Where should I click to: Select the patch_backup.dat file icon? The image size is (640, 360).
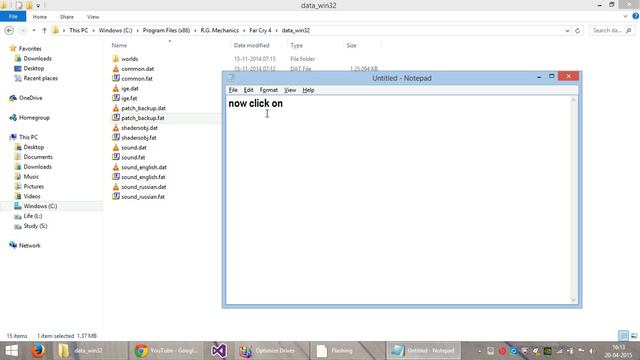[x=116, y=108]
